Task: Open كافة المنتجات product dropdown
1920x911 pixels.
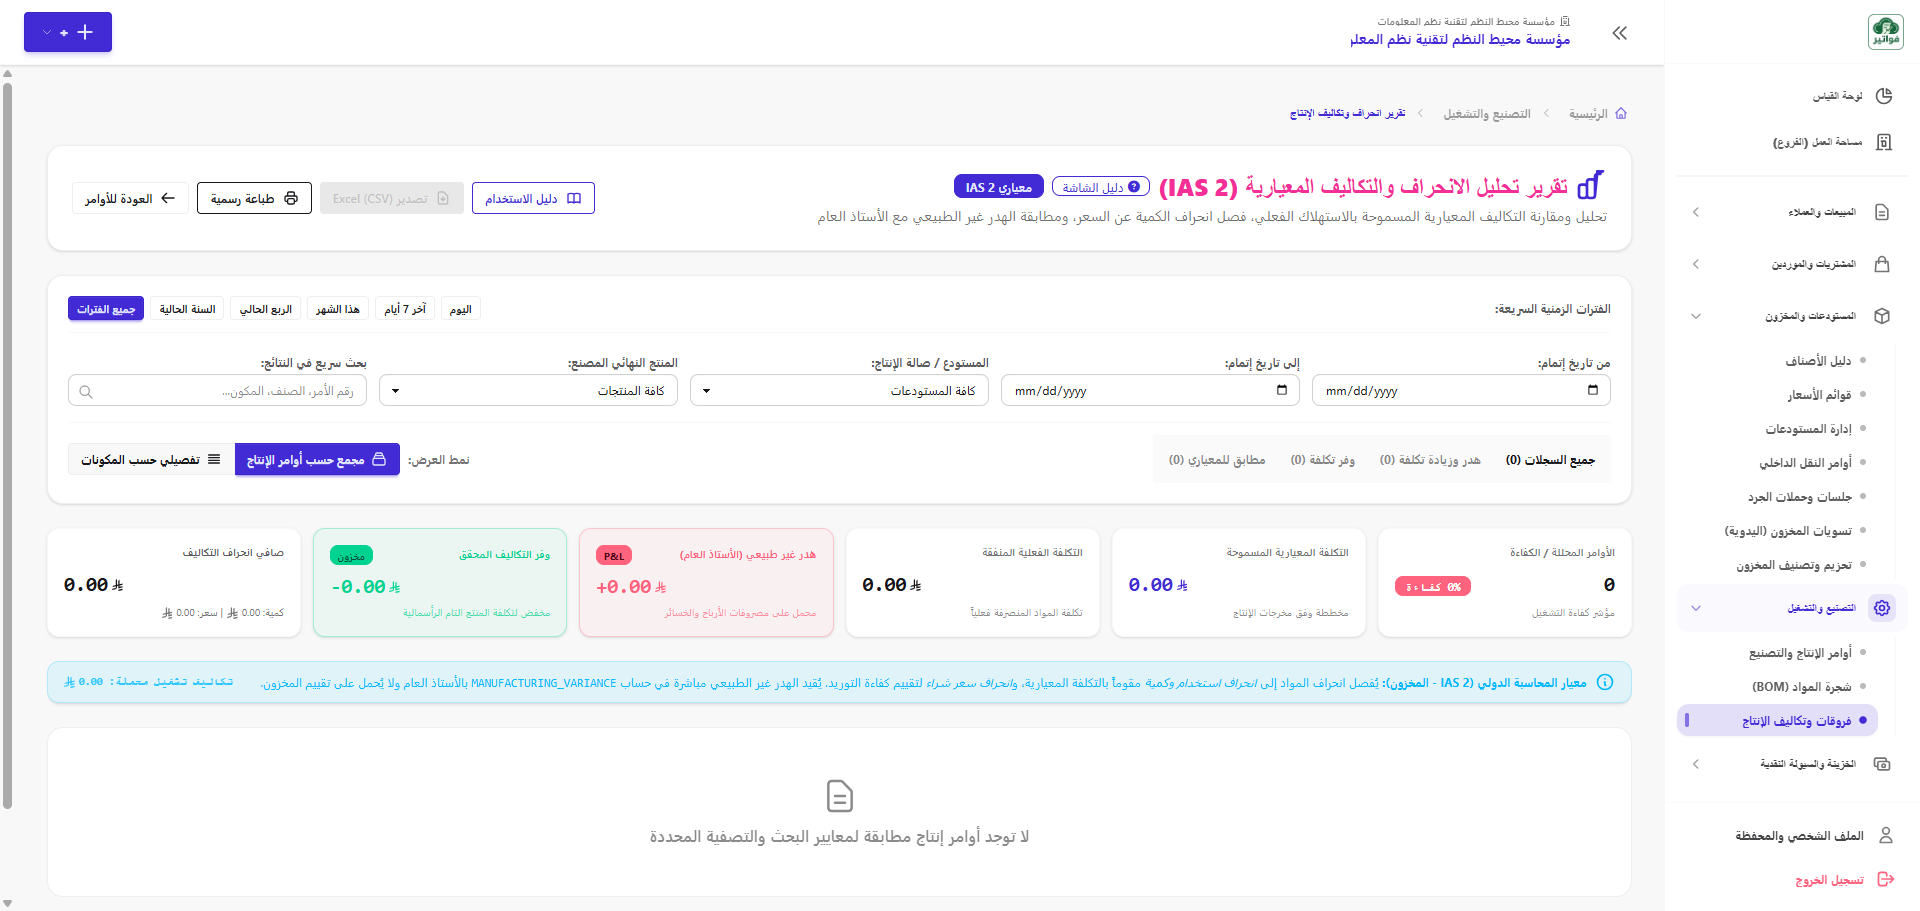Action: (528, 390)
